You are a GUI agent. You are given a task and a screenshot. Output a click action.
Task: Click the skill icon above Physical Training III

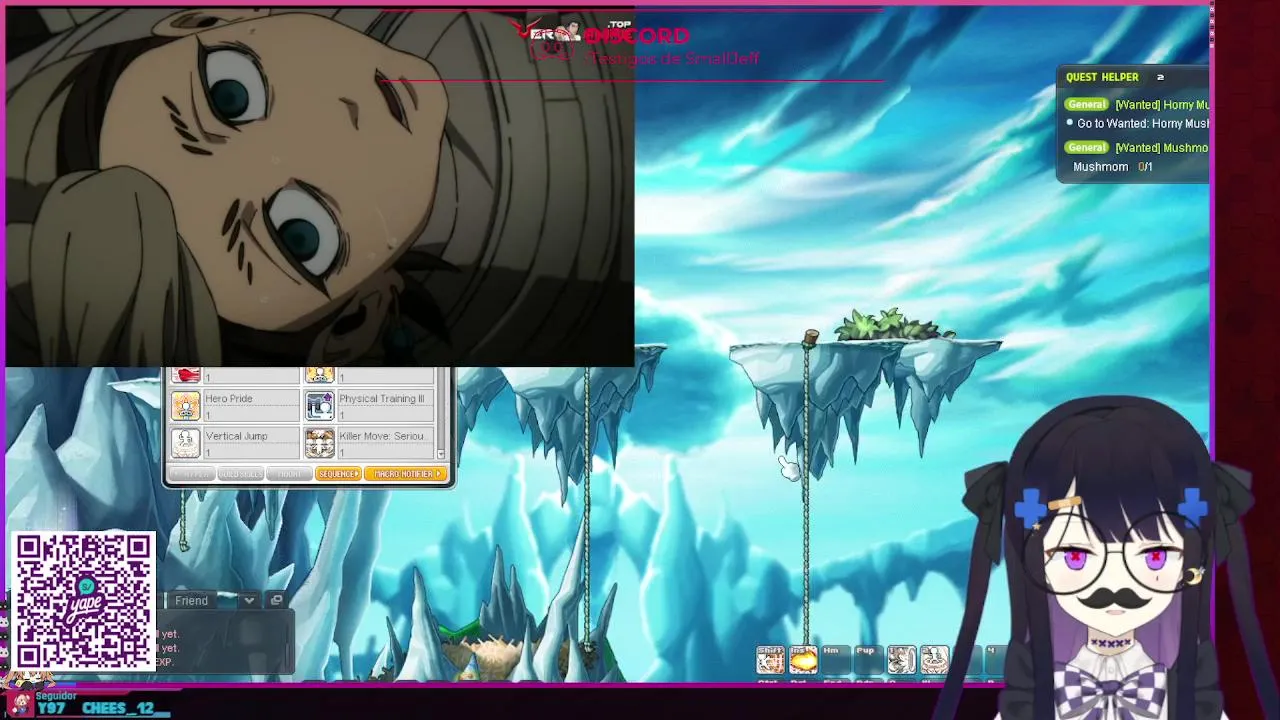319,375
